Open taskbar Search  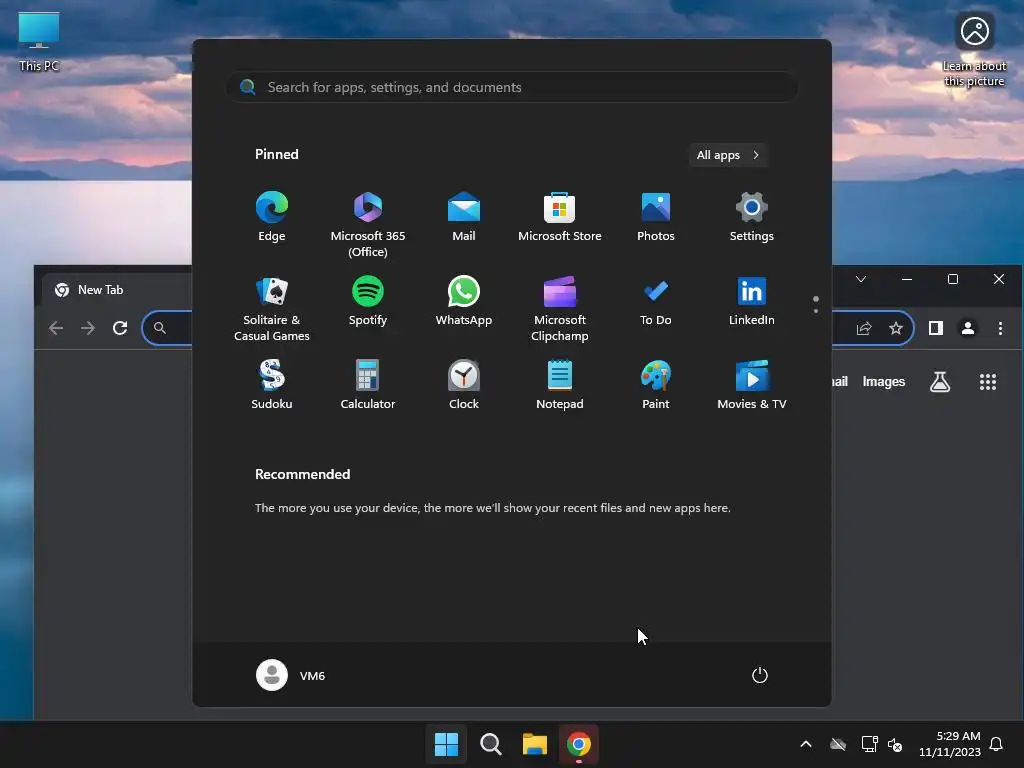pyautogui.click(x=490, y=744)
